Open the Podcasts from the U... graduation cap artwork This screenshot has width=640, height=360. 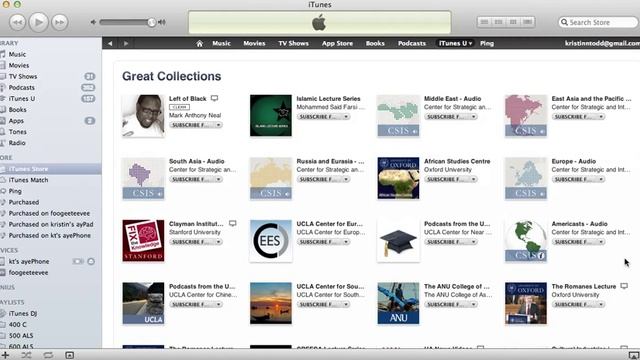pos(398,241)
